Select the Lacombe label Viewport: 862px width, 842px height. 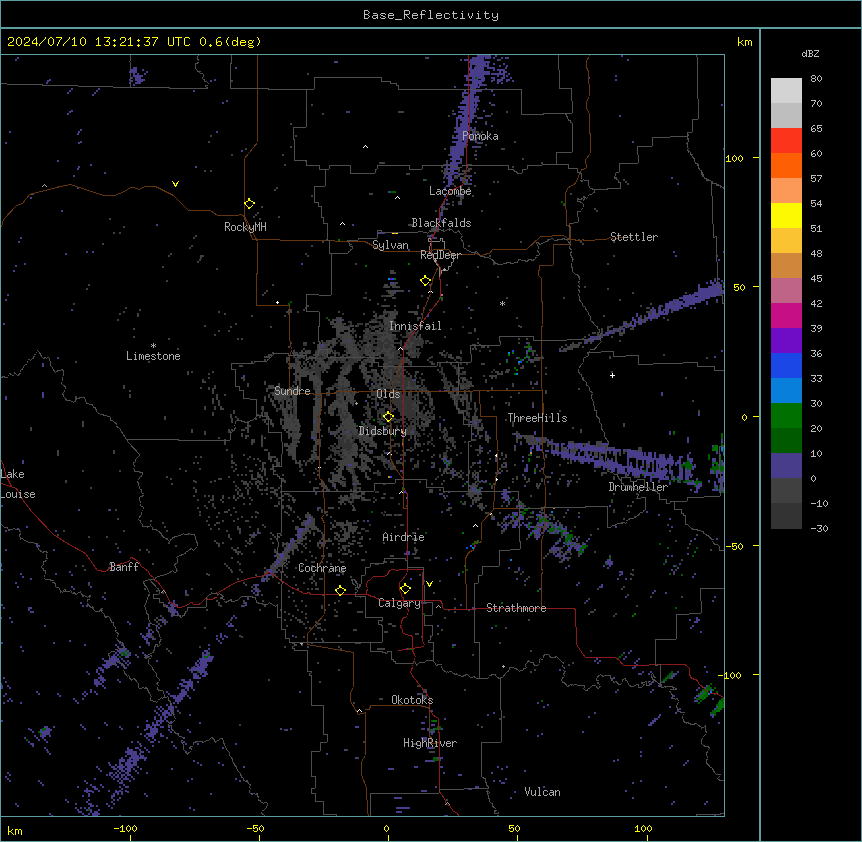pyautogui.click(x=450, y=191)
